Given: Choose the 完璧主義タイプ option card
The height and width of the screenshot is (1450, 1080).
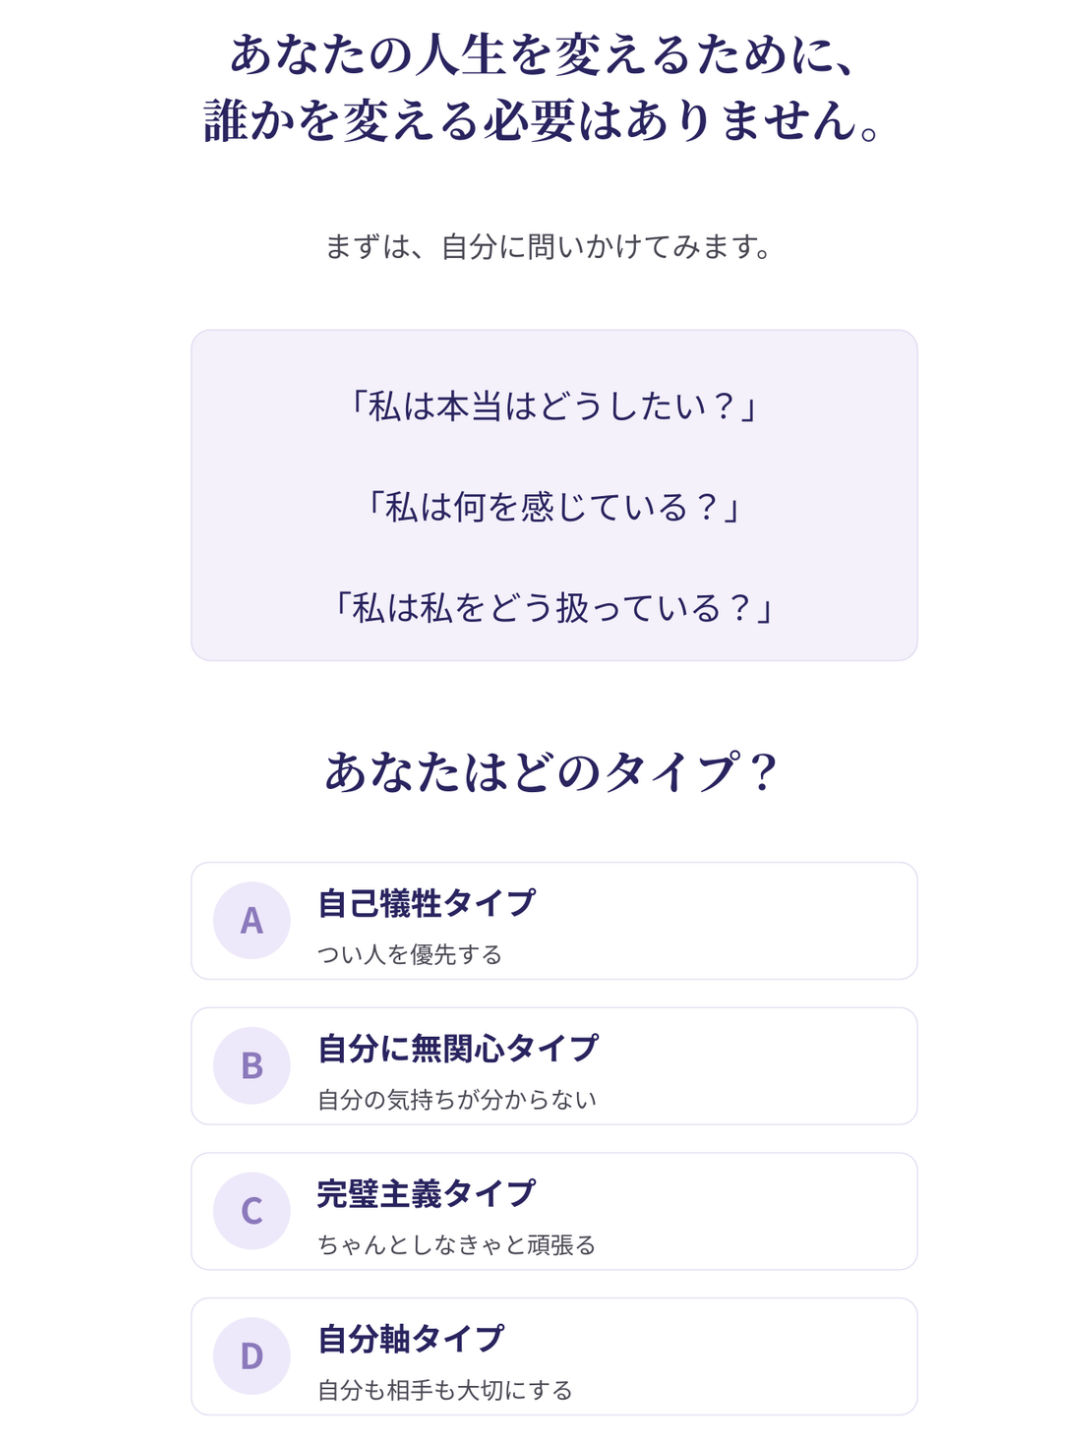Looking at the screenshot, I should pyautogui.click(x=554, y=1210).
